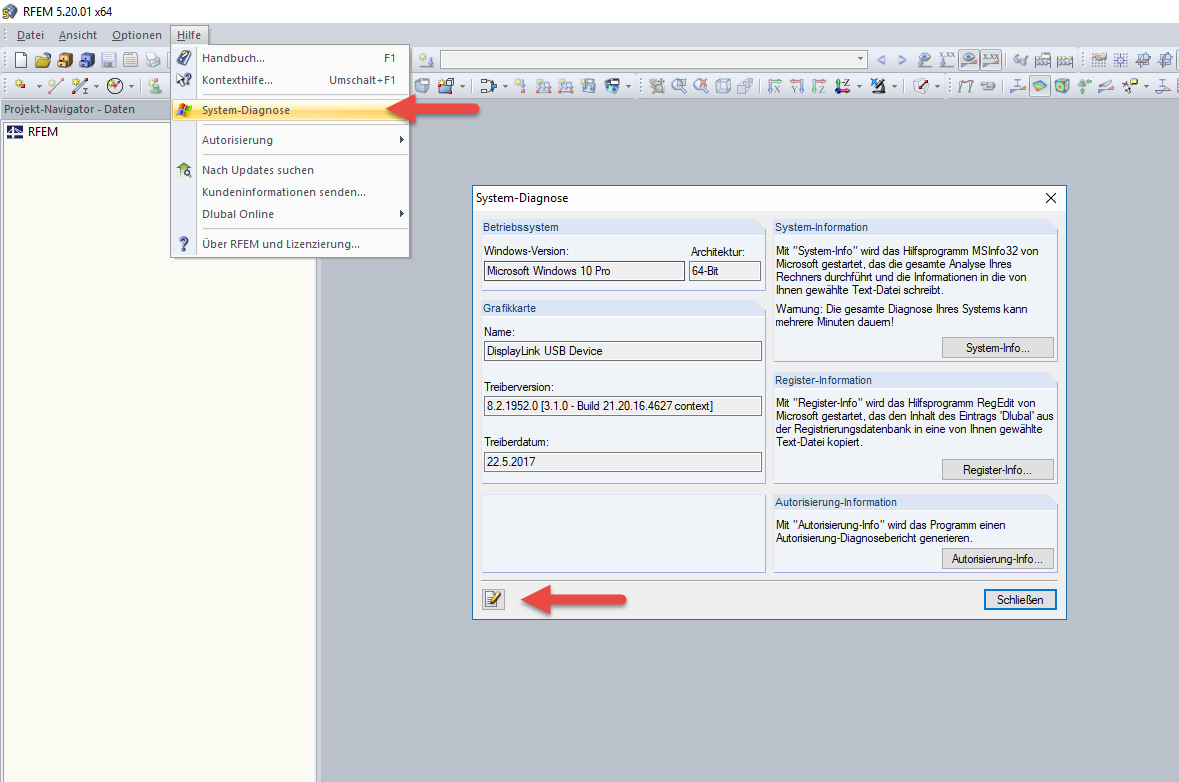Click the Grafikkarte Name field
The image size is (1179, 782).
point(623,350)
